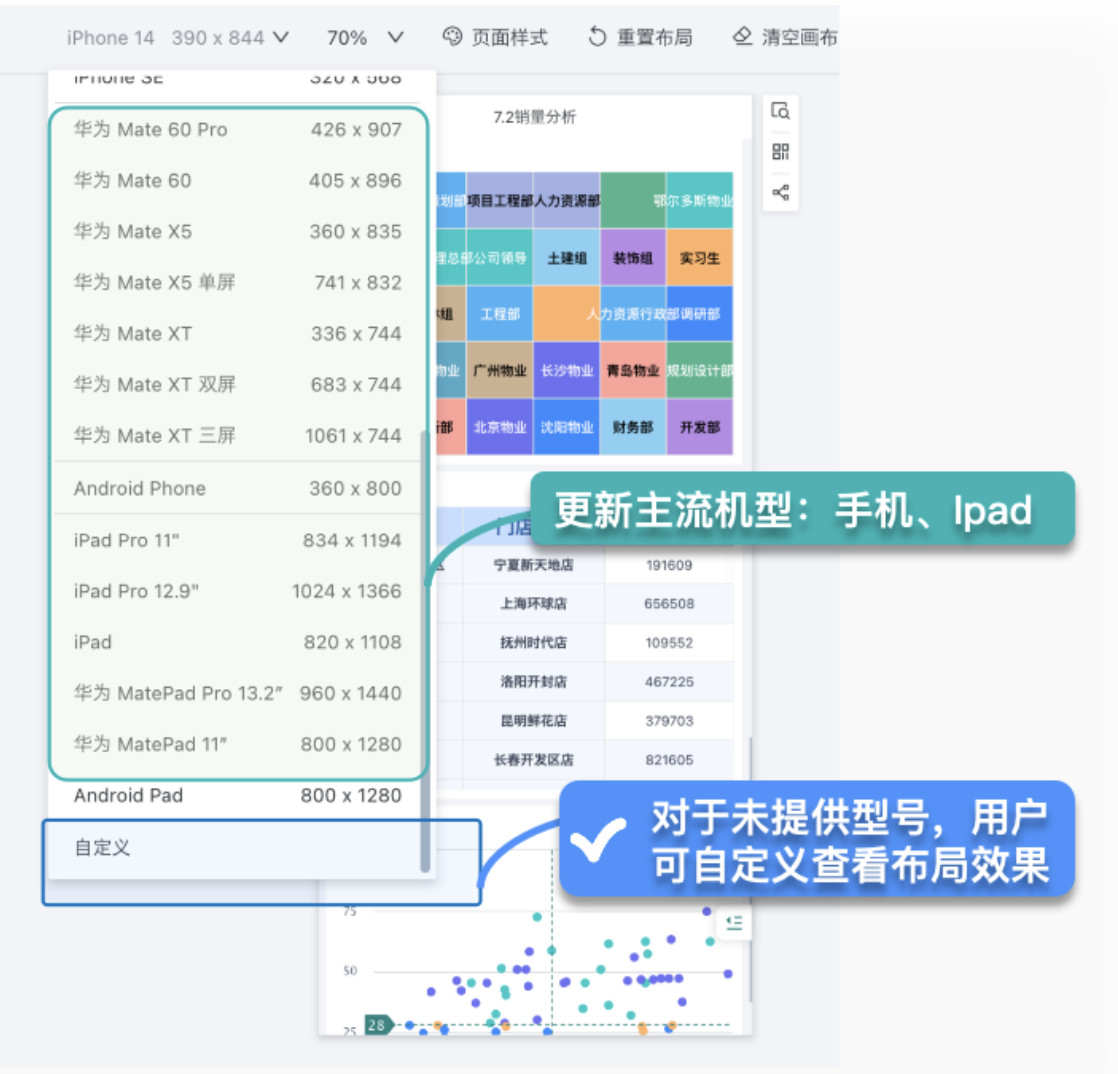Click the 656508 value cell
The image size is (1118, 1074).
[669, 604]
